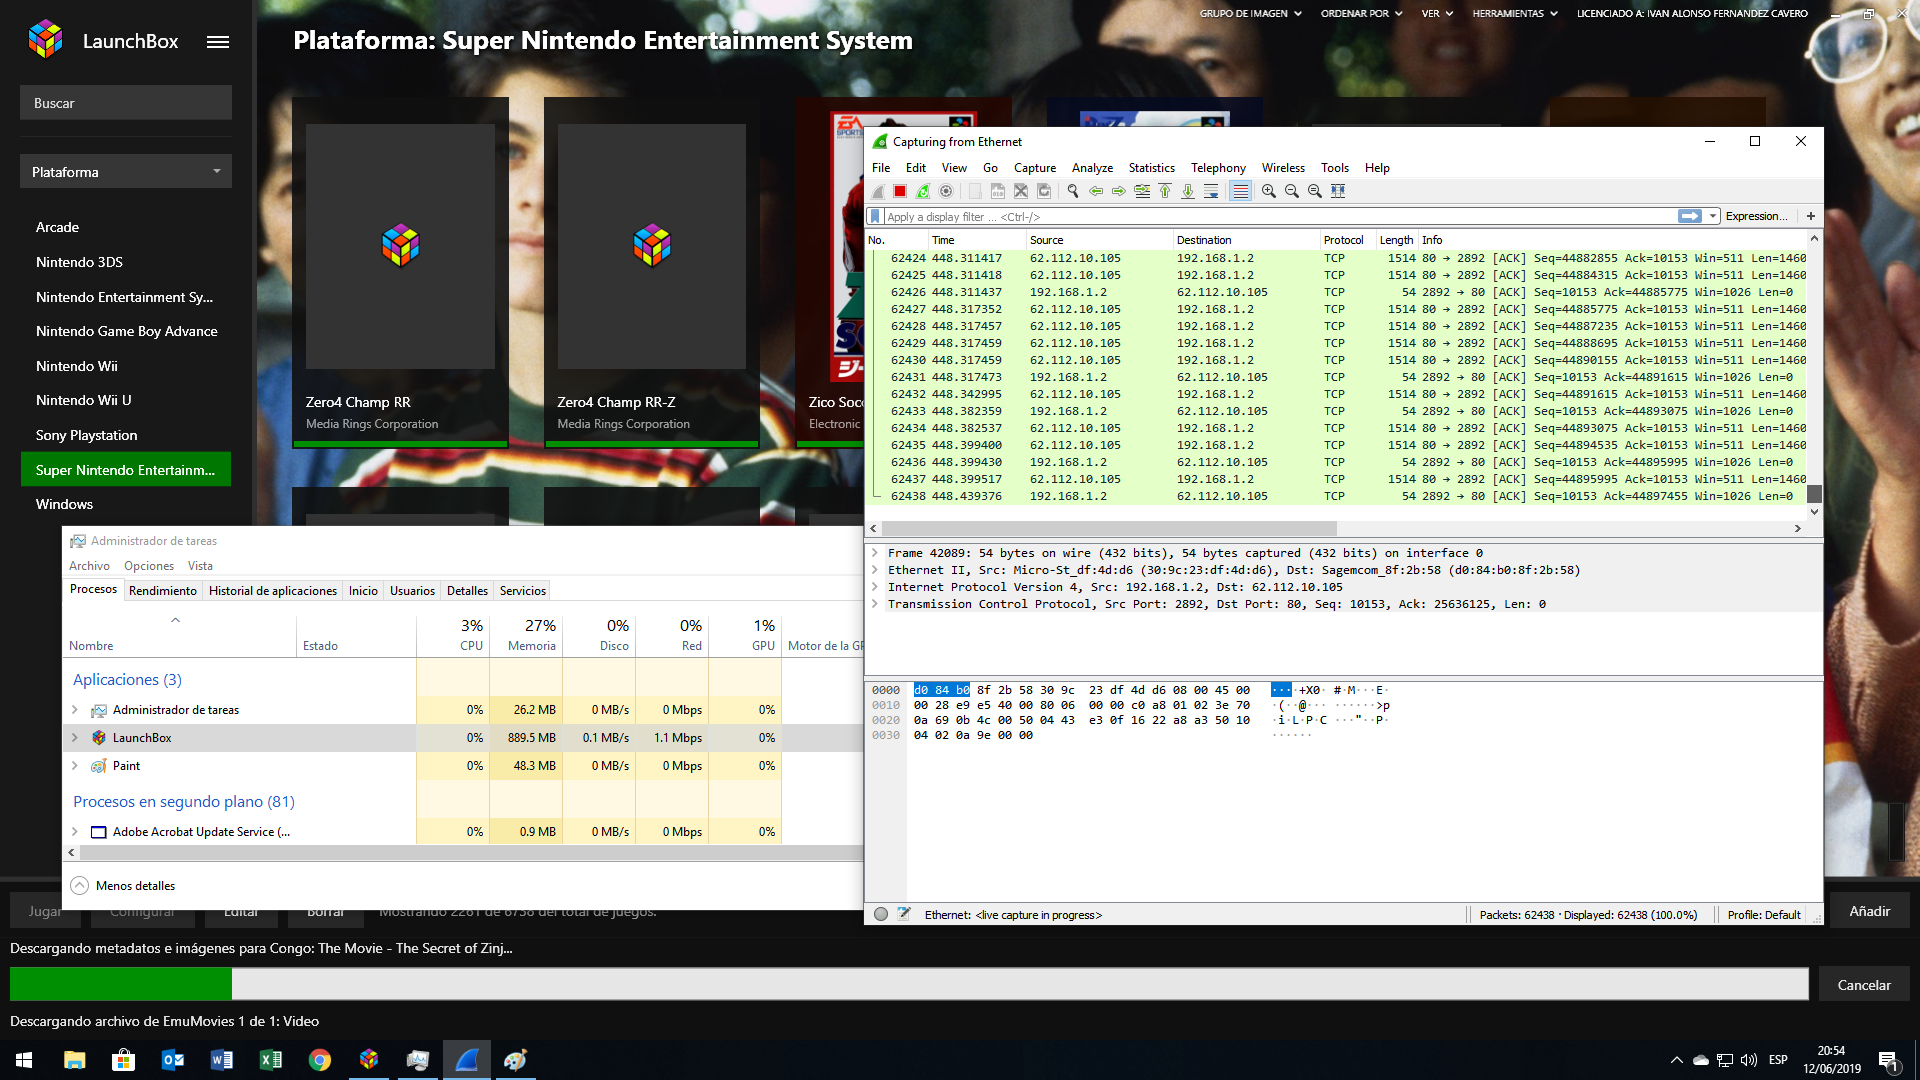Switch to the Rendimiento tab
The image size is (1920, 1080).
pos(163,591)
